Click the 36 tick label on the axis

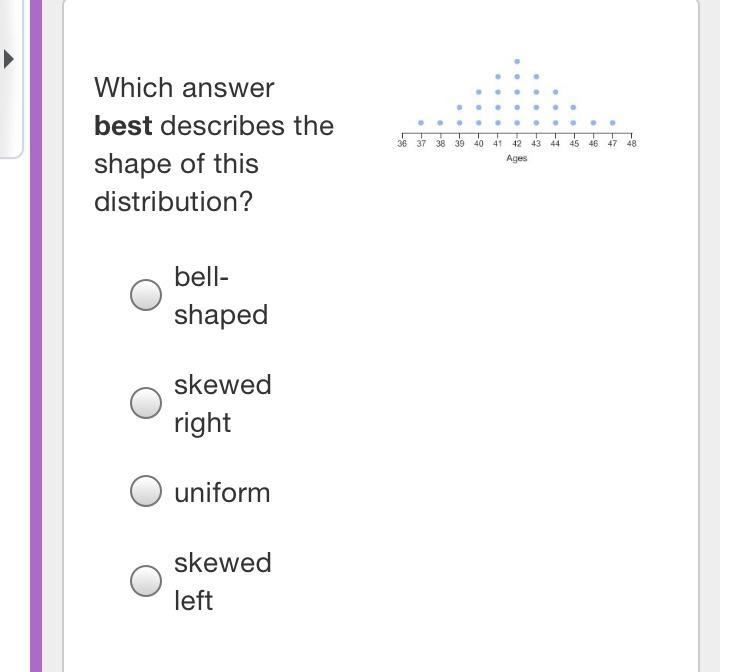click(x=402, y=143)
